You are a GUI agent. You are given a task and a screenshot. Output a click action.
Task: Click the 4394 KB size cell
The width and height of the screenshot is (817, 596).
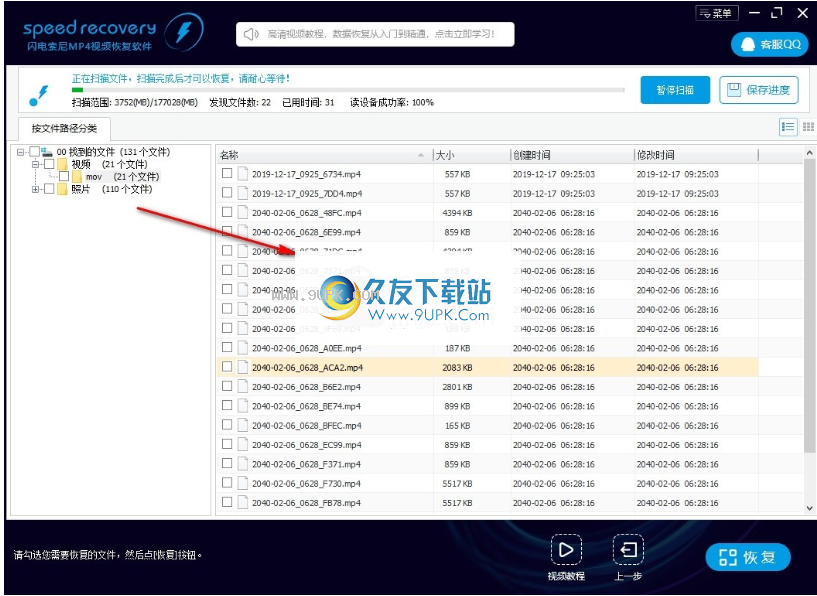[x=457, y=213]
